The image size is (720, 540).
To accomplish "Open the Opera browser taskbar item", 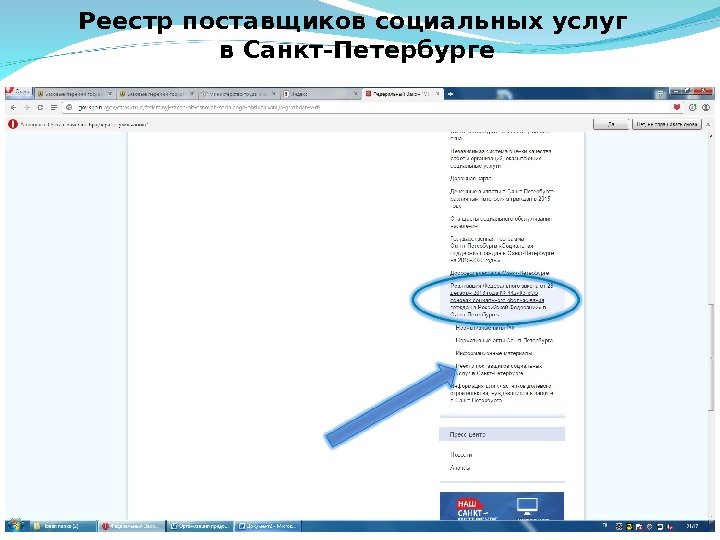I will 132,526.
